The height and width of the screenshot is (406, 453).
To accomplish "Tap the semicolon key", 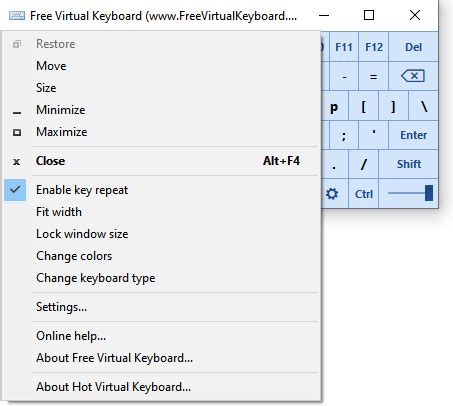I will 344,135.
